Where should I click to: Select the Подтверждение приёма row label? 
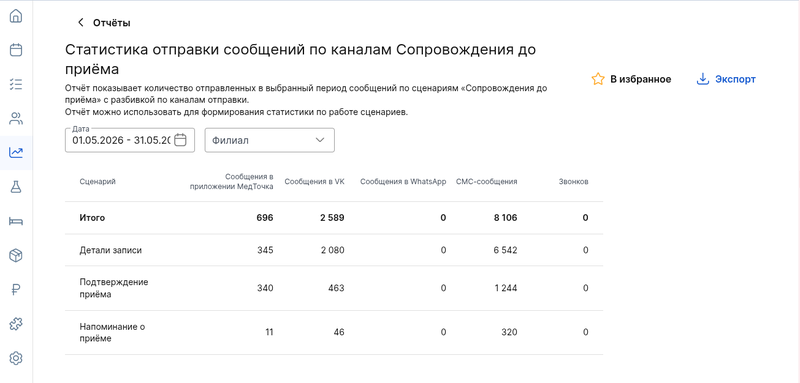tap(114, 288)
